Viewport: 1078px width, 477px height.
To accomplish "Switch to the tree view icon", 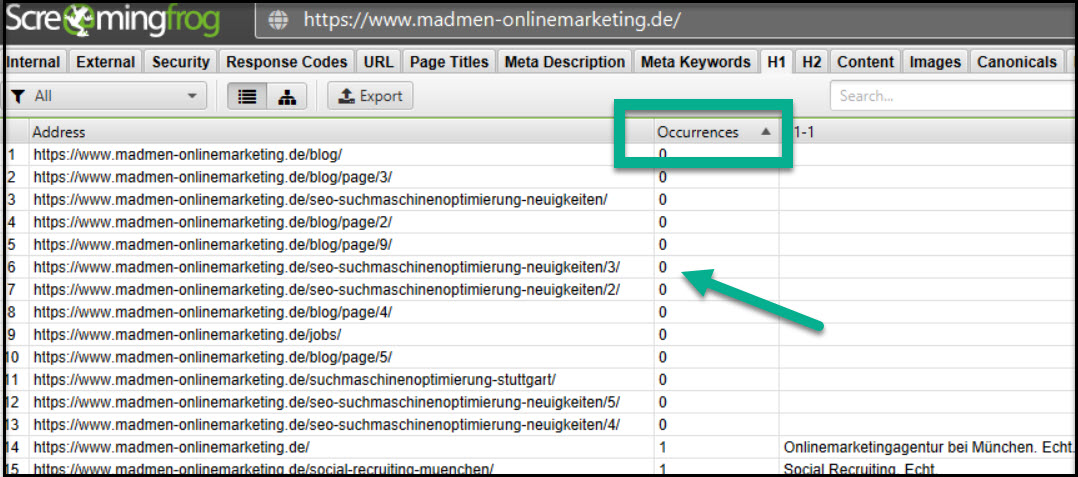I will [x=287, y=97].
